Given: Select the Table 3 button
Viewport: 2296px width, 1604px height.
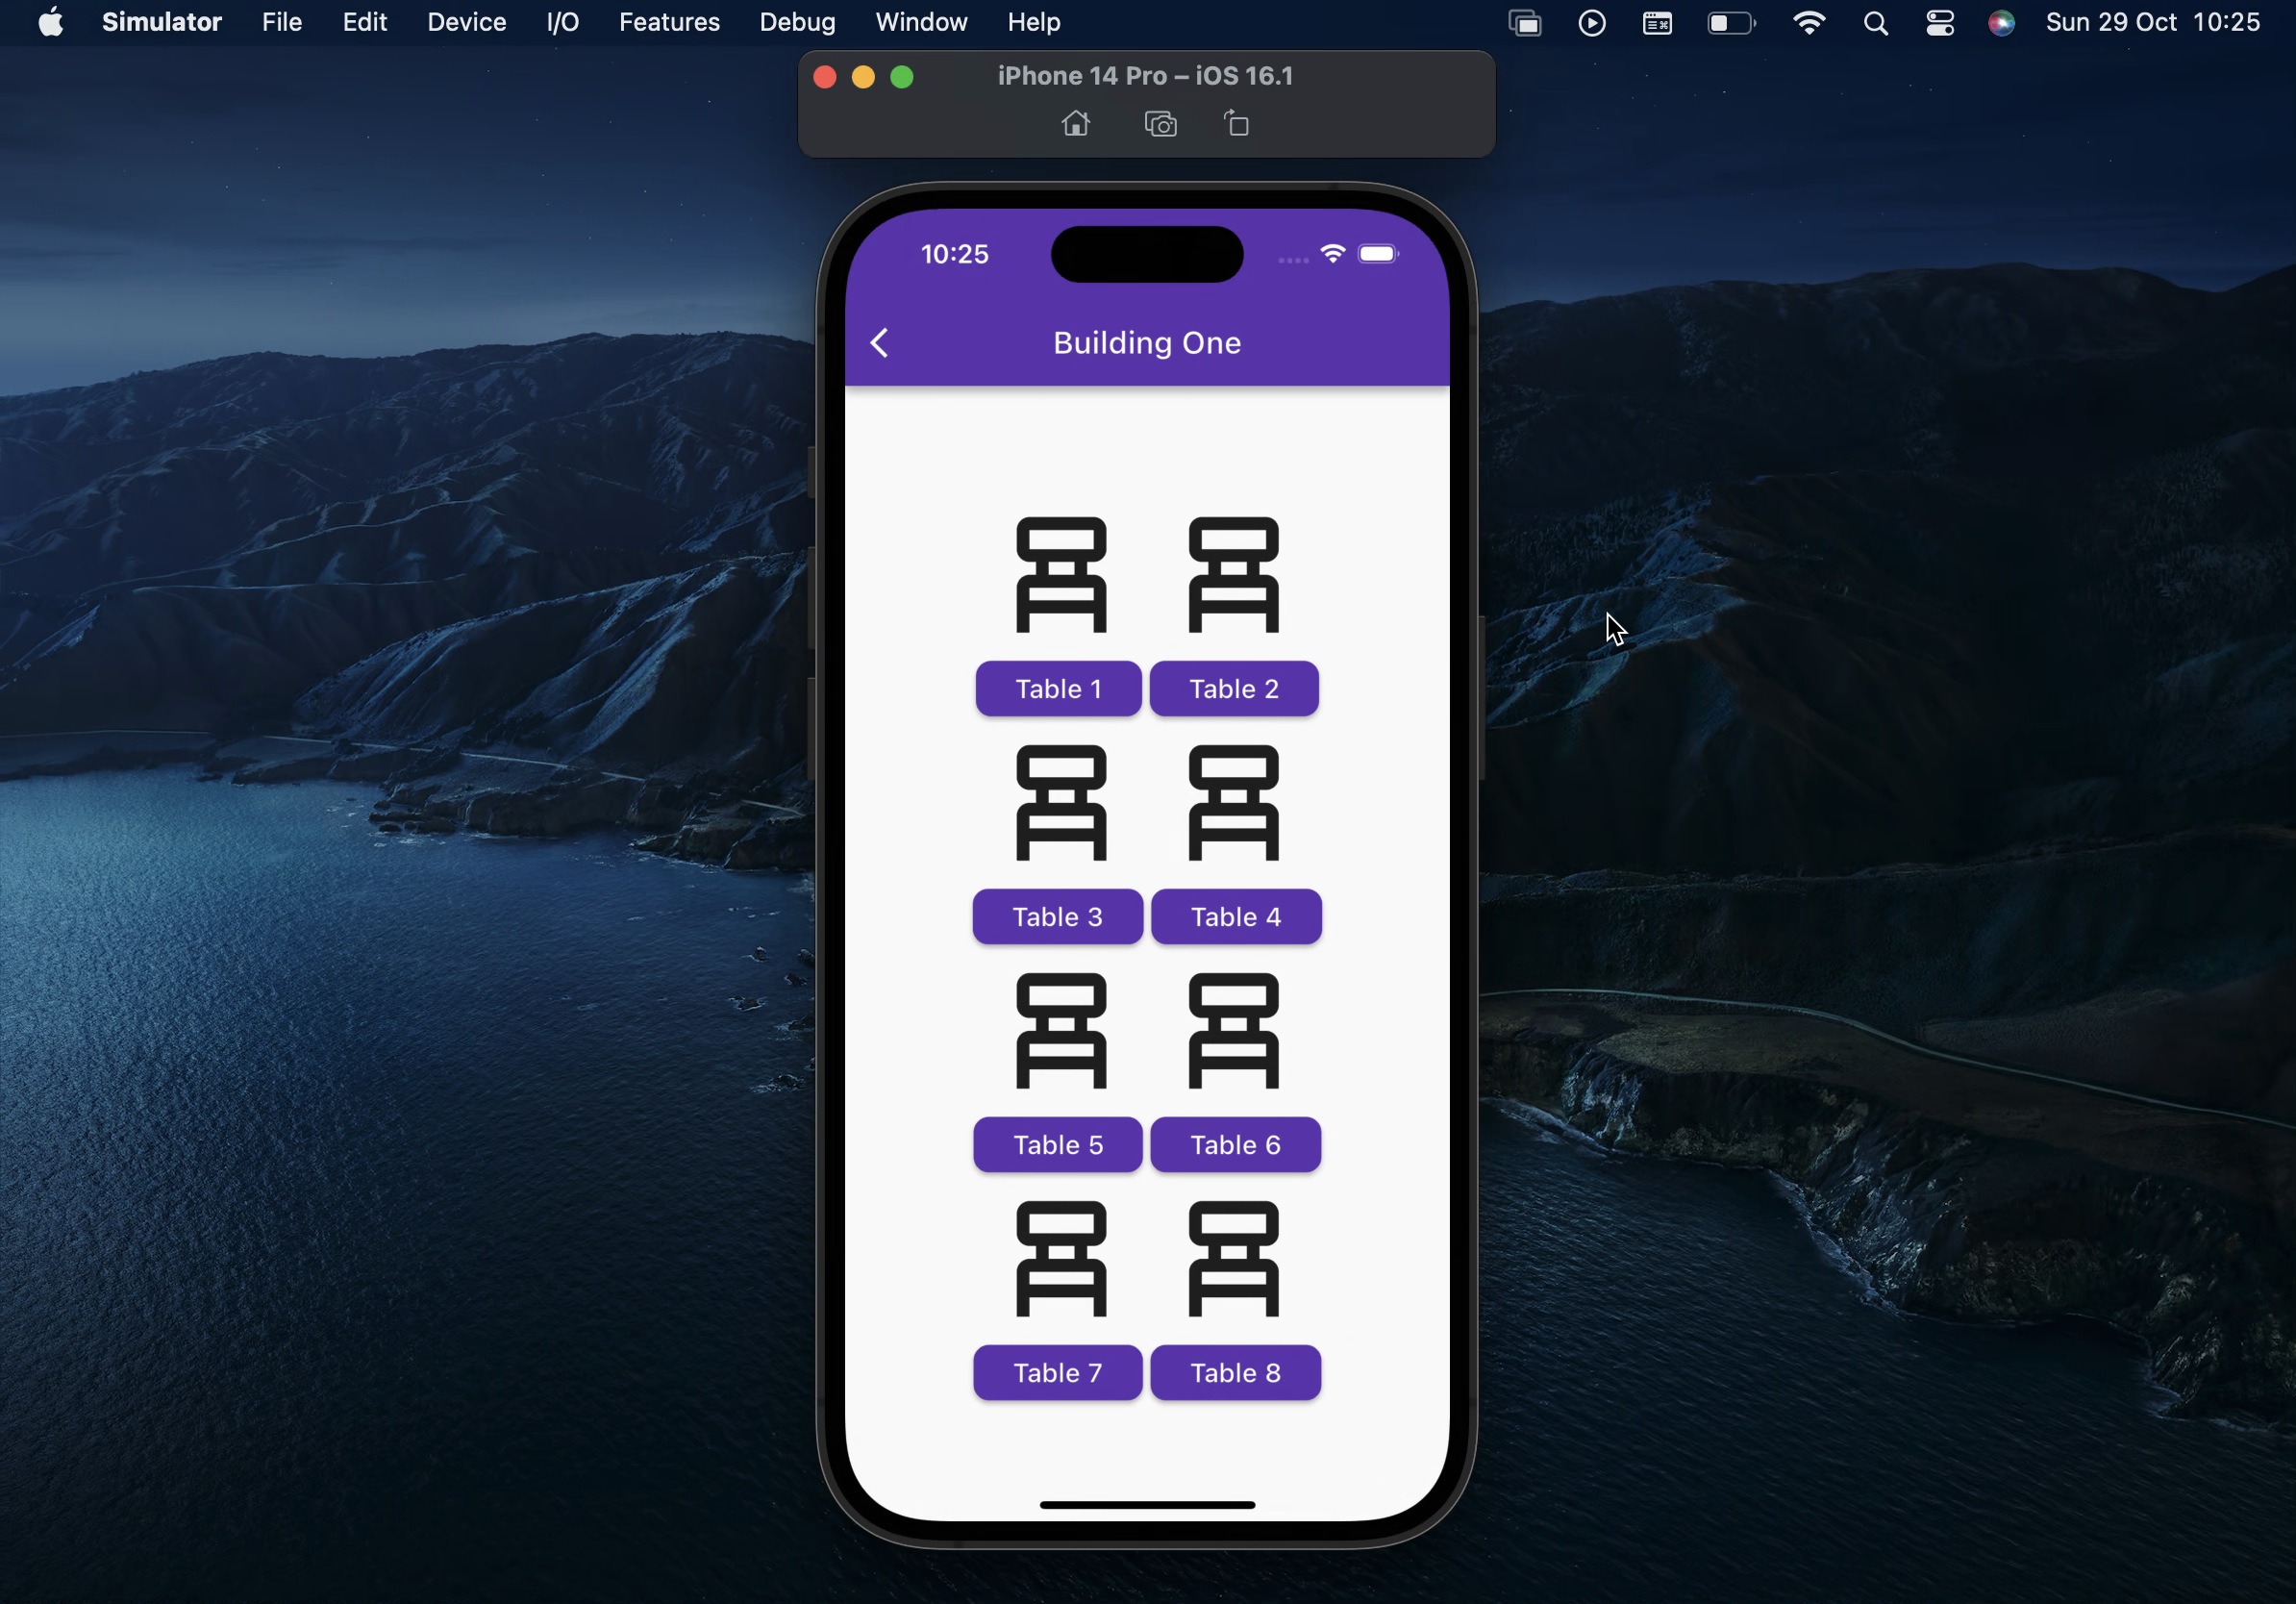Looking at the screenshot, I should [1057, 917].
